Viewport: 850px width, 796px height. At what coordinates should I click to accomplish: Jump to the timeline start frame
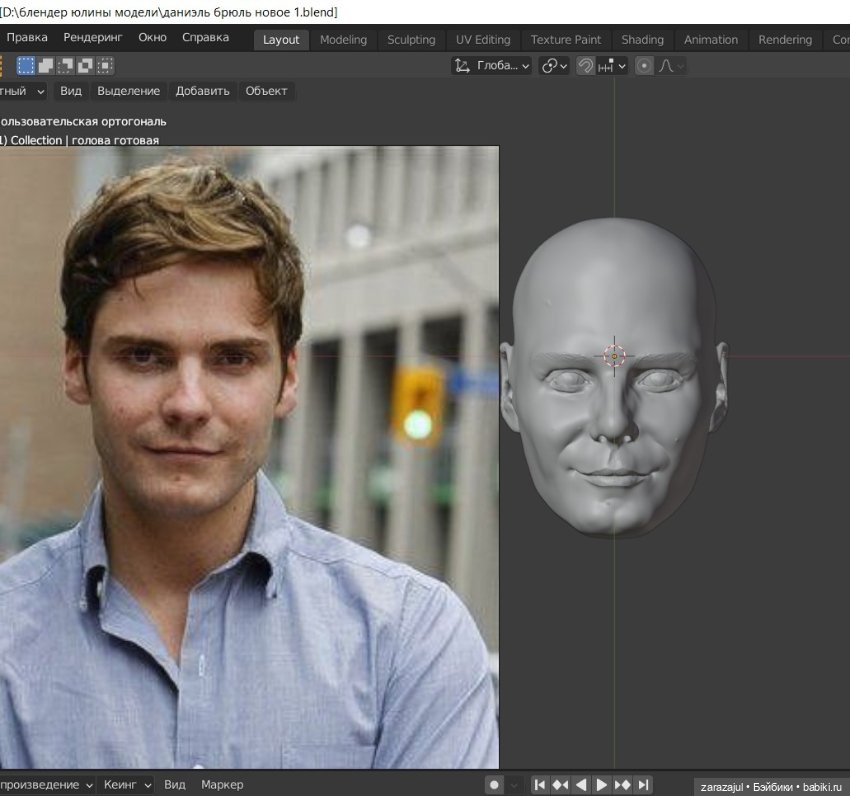tap(539, 785)
